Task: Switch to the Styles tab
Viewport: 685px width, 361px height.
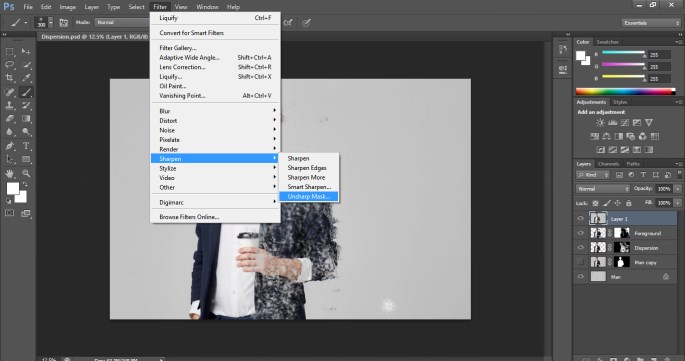Action: click(x=619, y=102)
